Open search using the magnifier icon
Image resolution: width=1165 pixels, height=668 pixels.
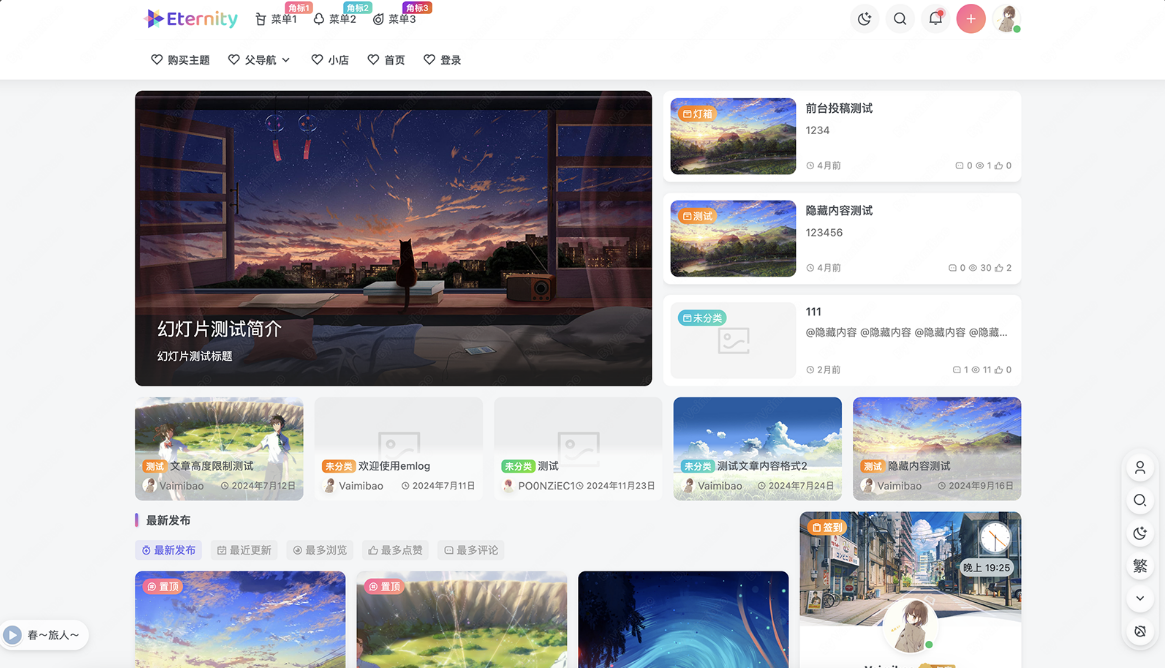click(x=899, y=18)
